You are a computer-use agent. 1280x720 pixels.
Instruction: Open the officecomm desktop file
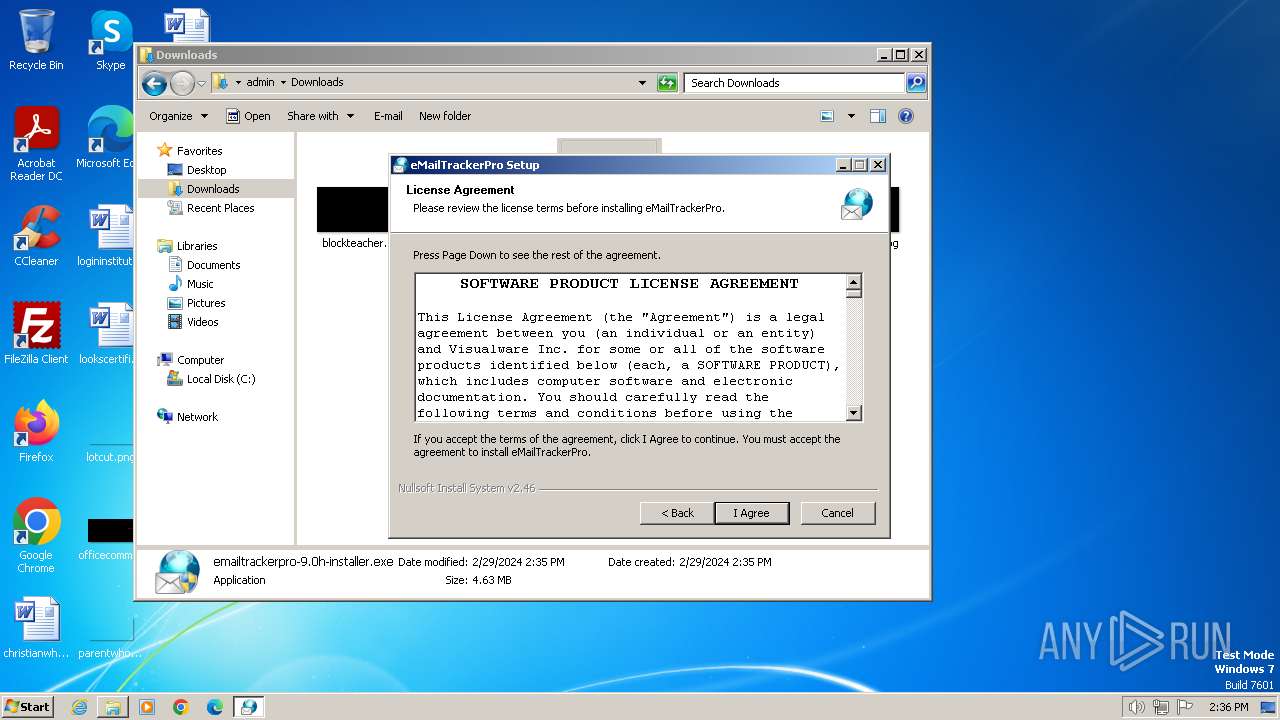(106, 540)
